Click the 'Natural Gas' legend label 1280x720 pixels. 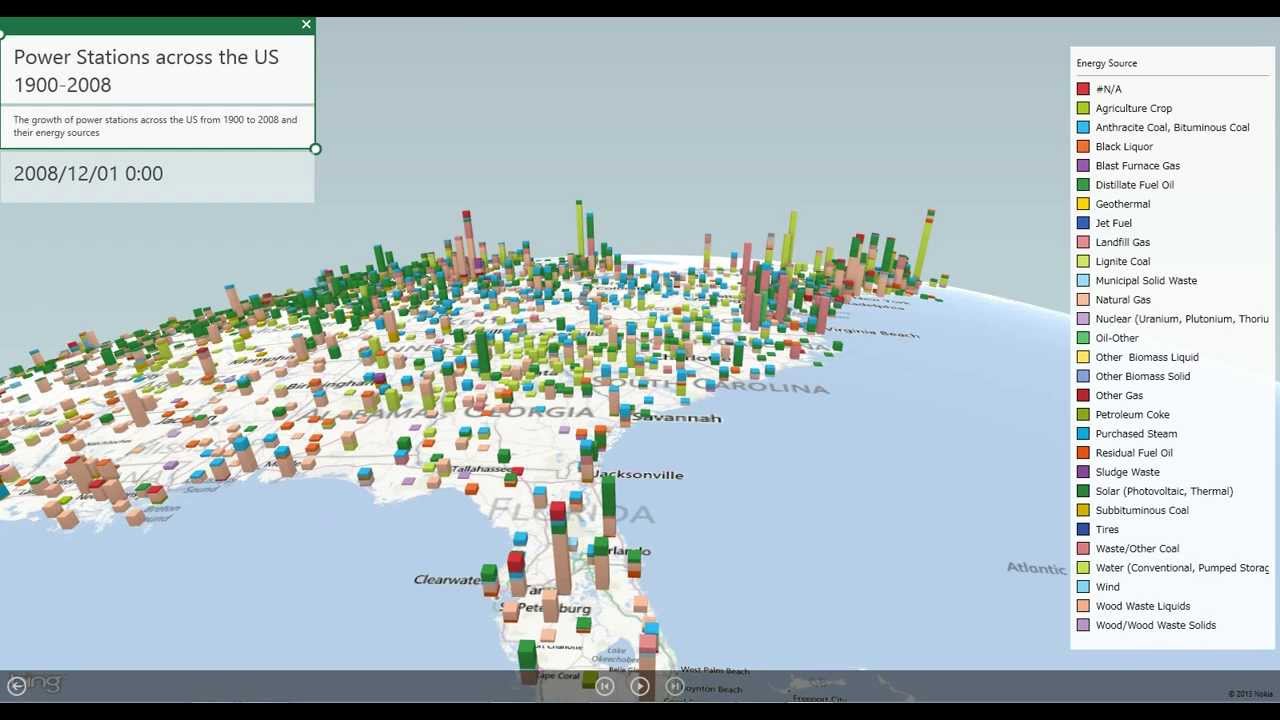(x=1123, y=300)
